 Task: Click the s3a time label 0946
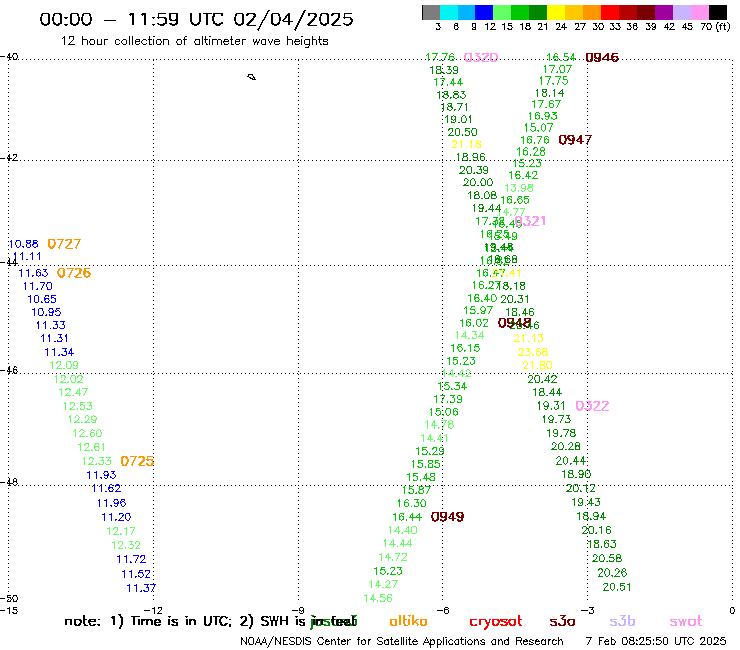point(602,58)
